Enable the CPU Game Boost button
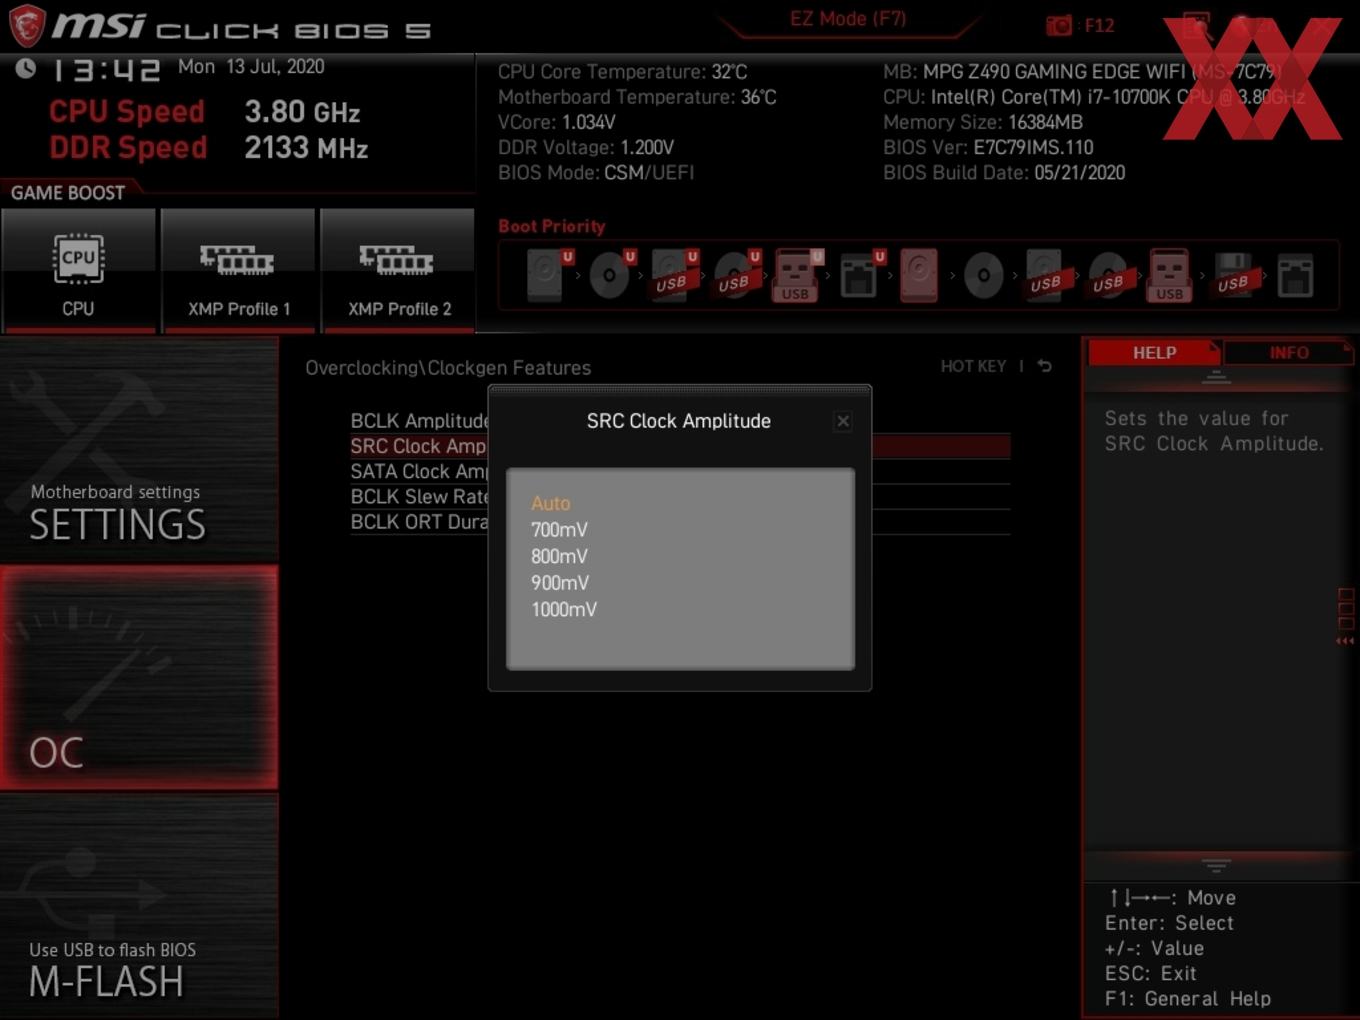Viewport: 1360px width, 1020px height. tap(78, 269)
